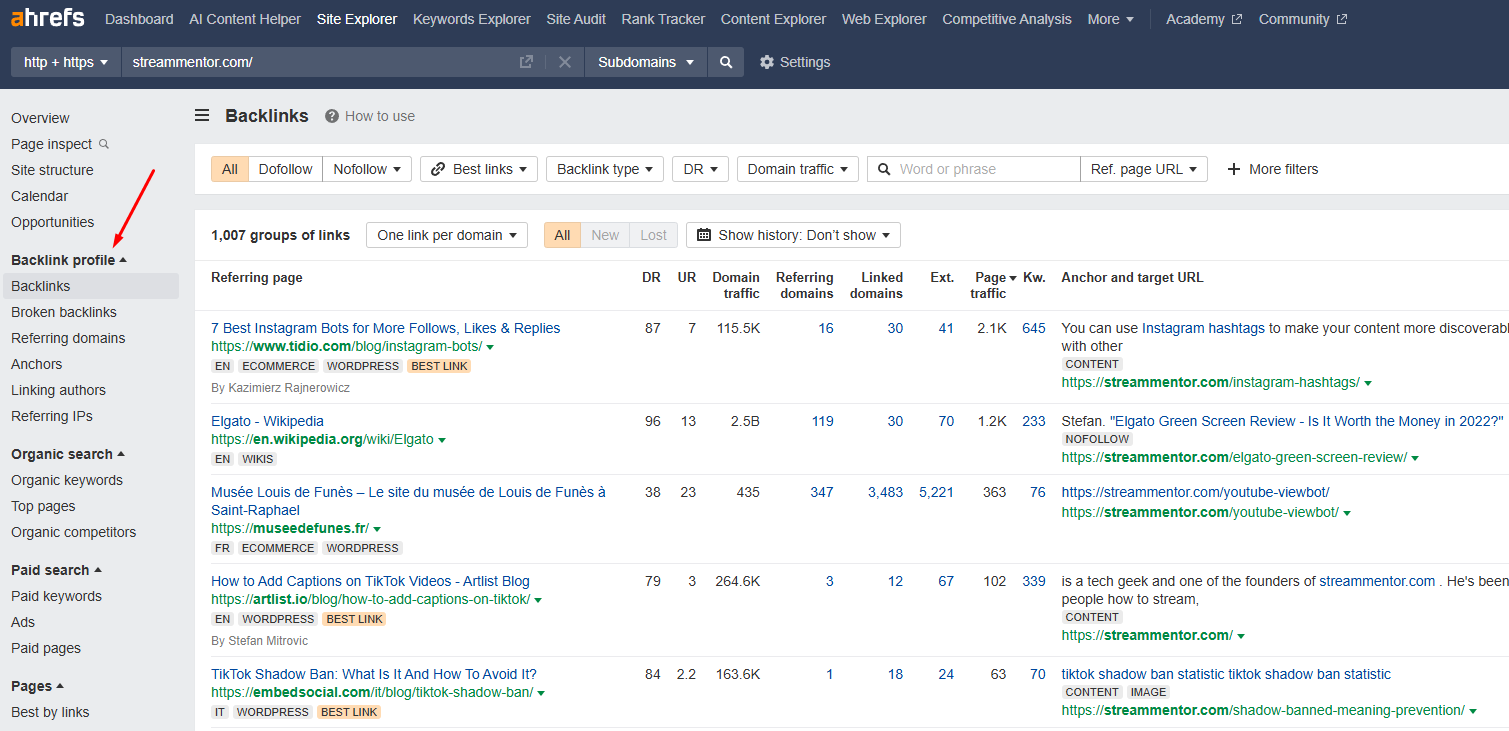Open Competitive Analysis tab

(1007, 19)
